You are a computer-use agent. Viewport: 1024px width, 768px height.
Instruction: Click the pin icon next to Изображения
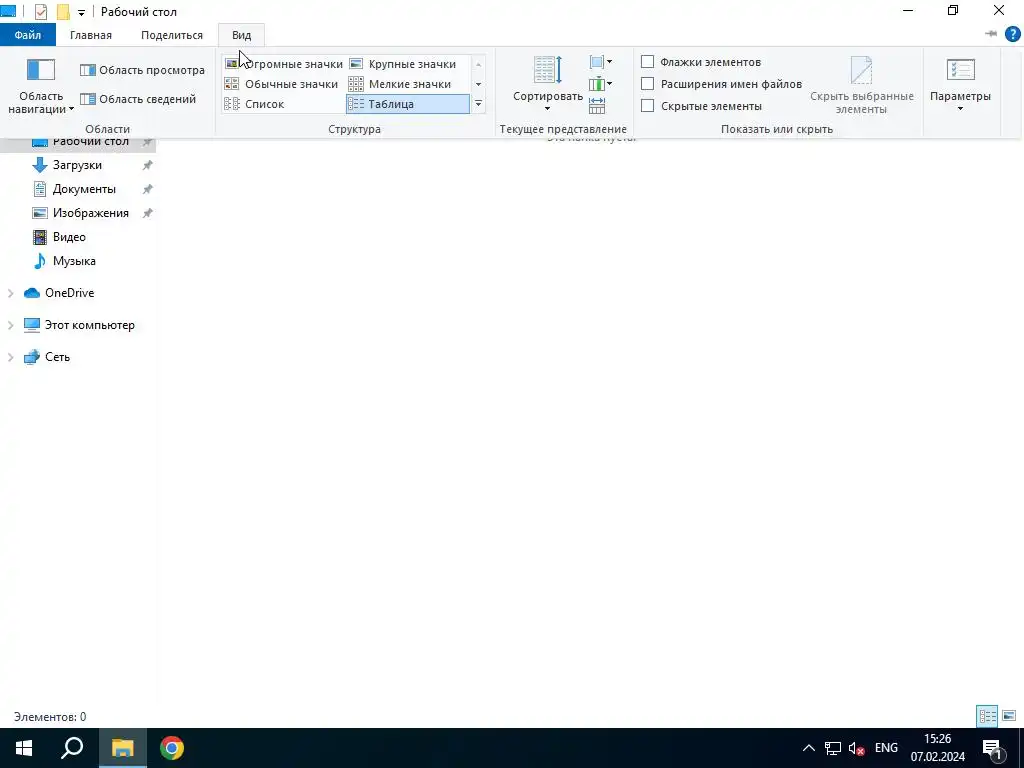coord(148,213)
